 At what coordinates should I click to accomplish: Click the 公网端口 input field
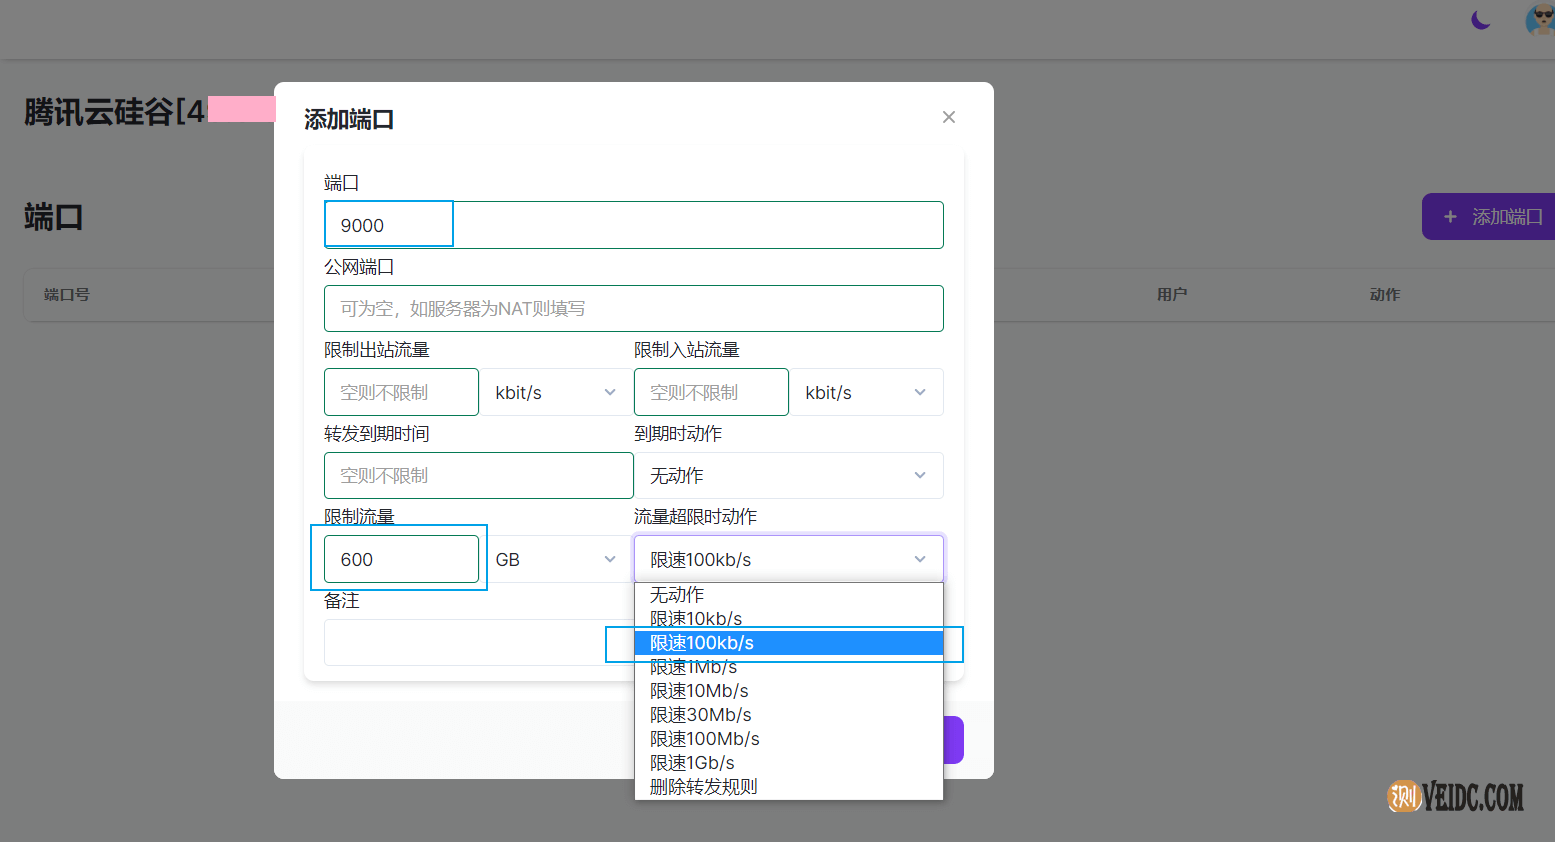coord(632,308)
